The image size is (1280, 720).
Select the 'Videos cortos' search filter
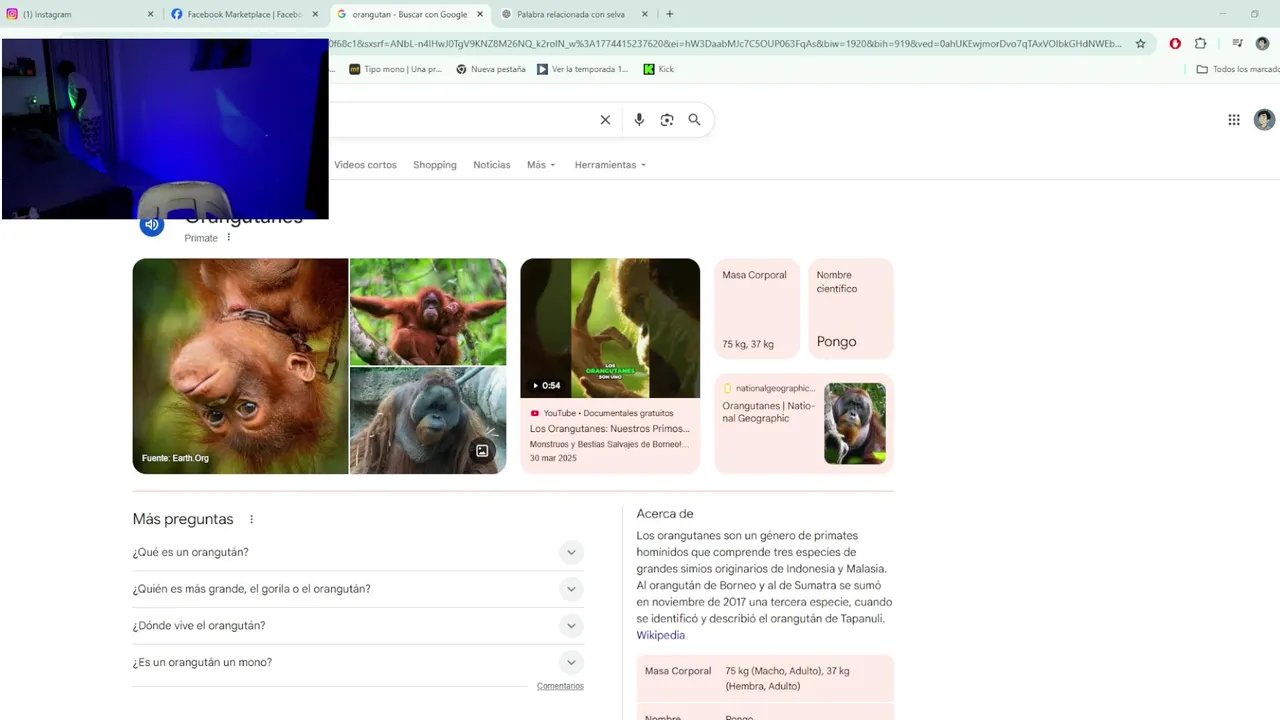pyautogui.click(x=365, y=165)
